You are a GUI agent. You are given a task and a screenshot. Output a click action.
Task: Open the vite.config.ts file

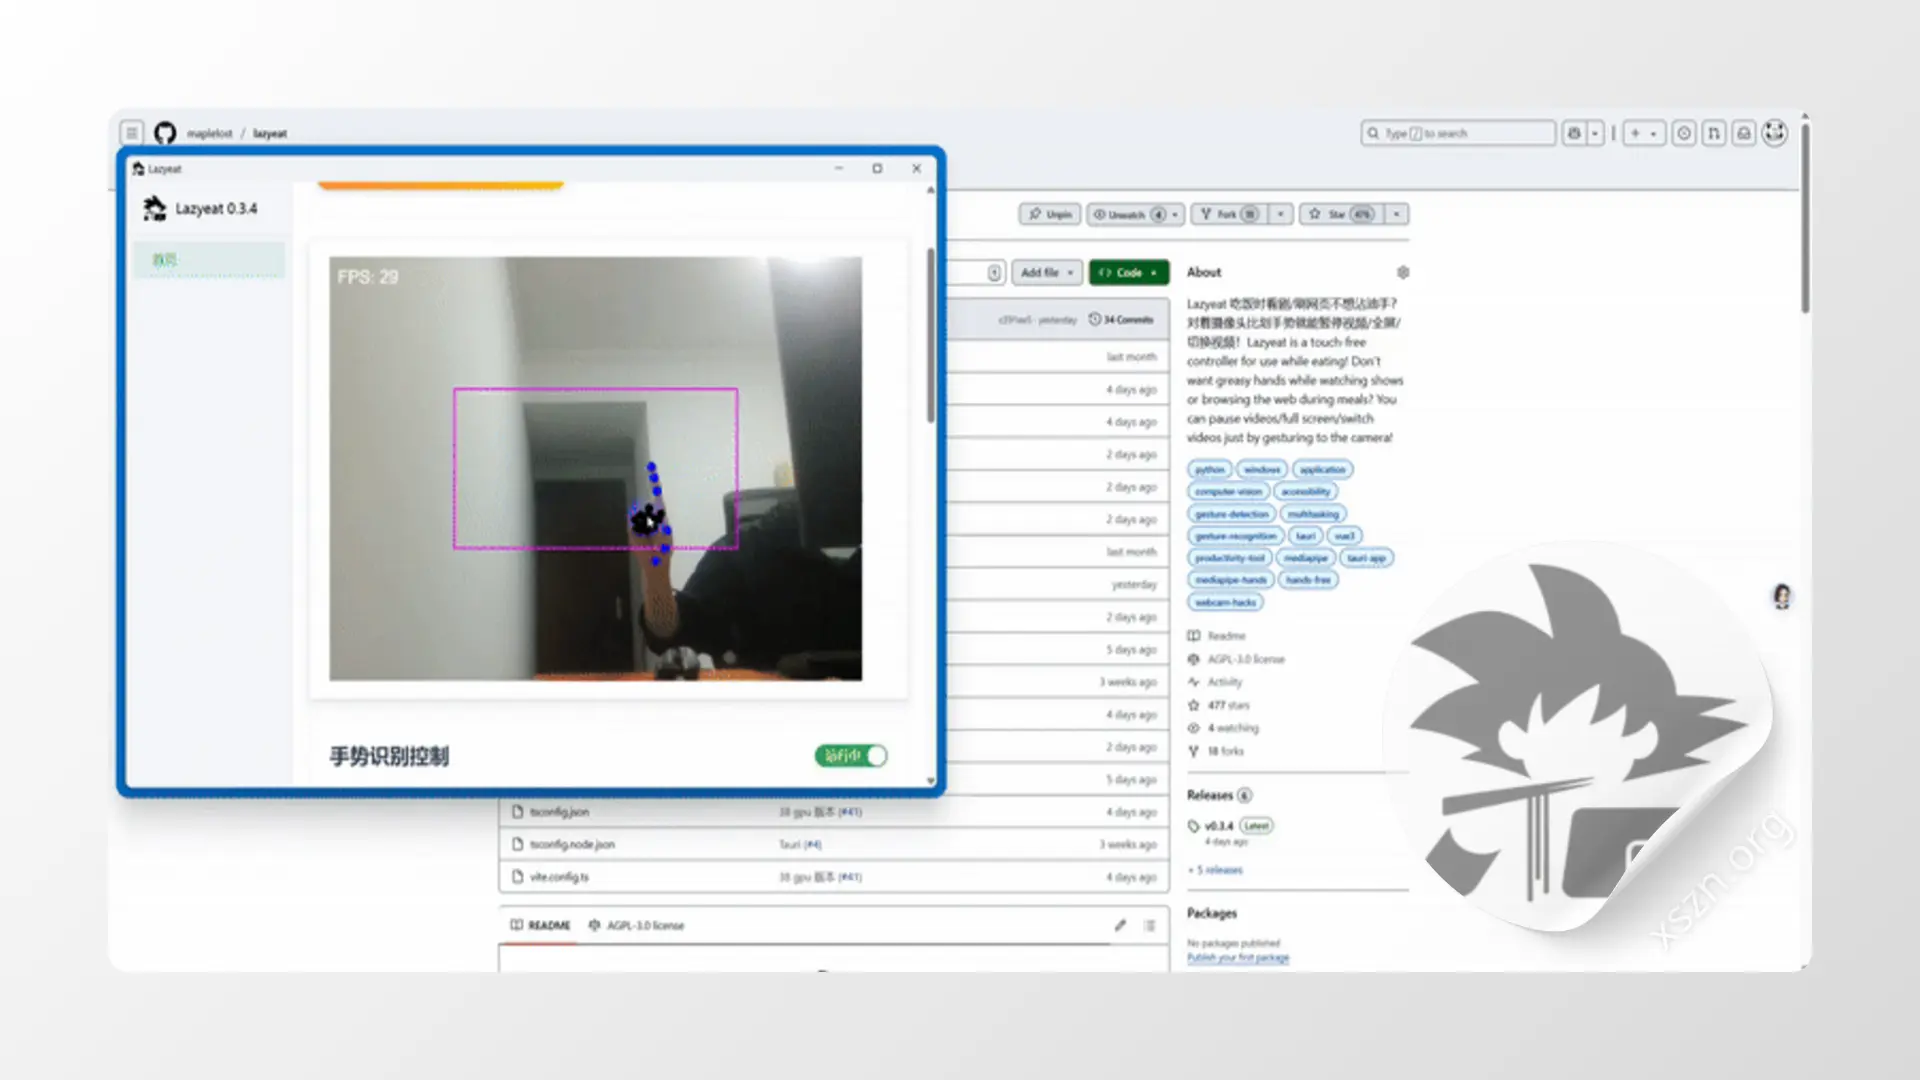559,877
